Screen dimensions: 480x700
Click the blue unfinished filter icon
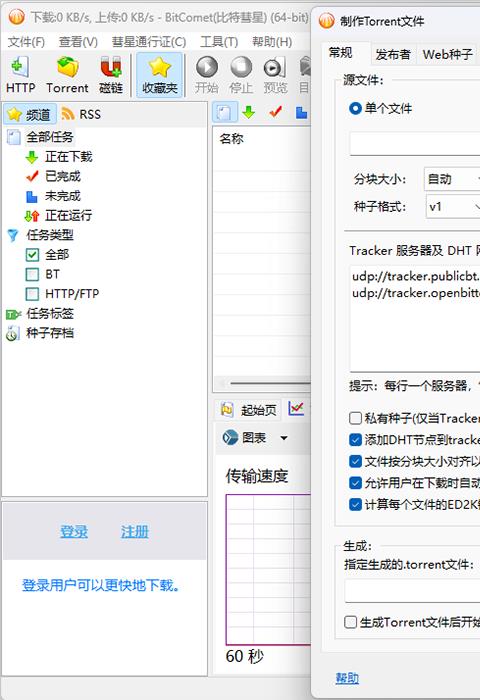coord(302,112)
